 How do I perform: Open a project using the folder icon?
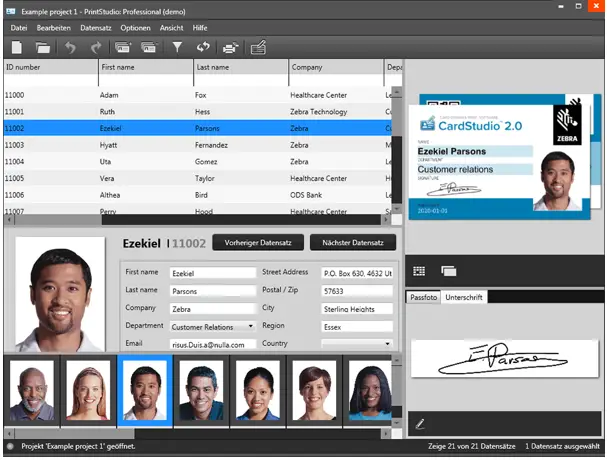tap(43, 48)
